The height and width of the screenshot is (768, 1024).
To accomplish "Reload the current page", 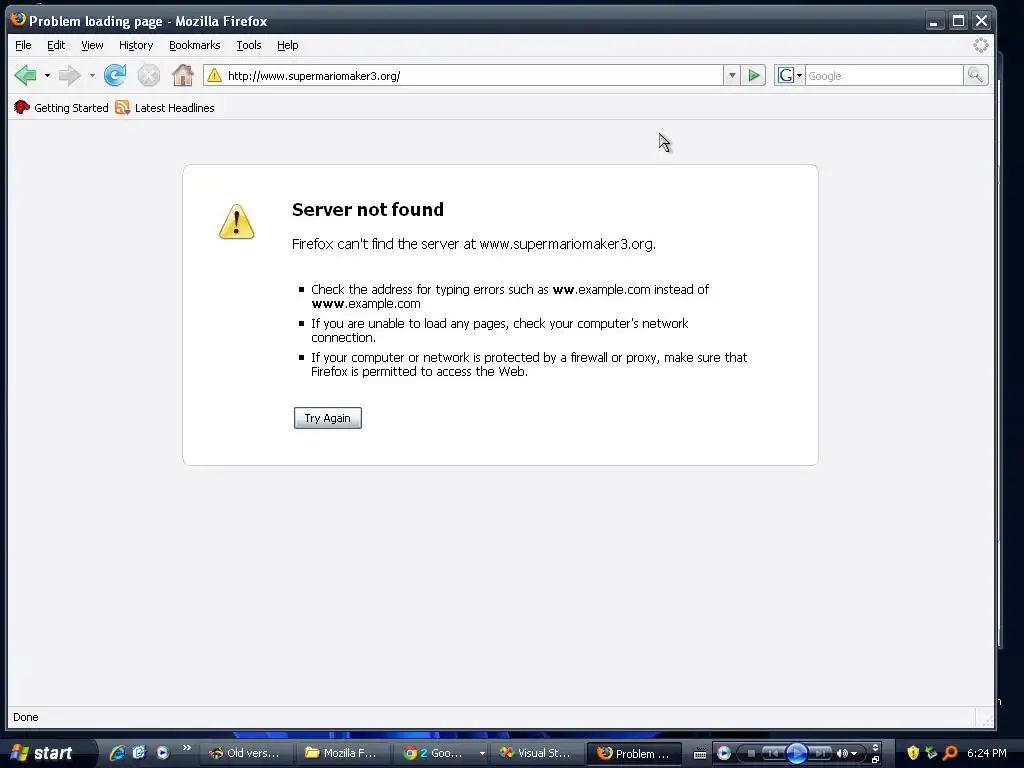I will (115, 76).
